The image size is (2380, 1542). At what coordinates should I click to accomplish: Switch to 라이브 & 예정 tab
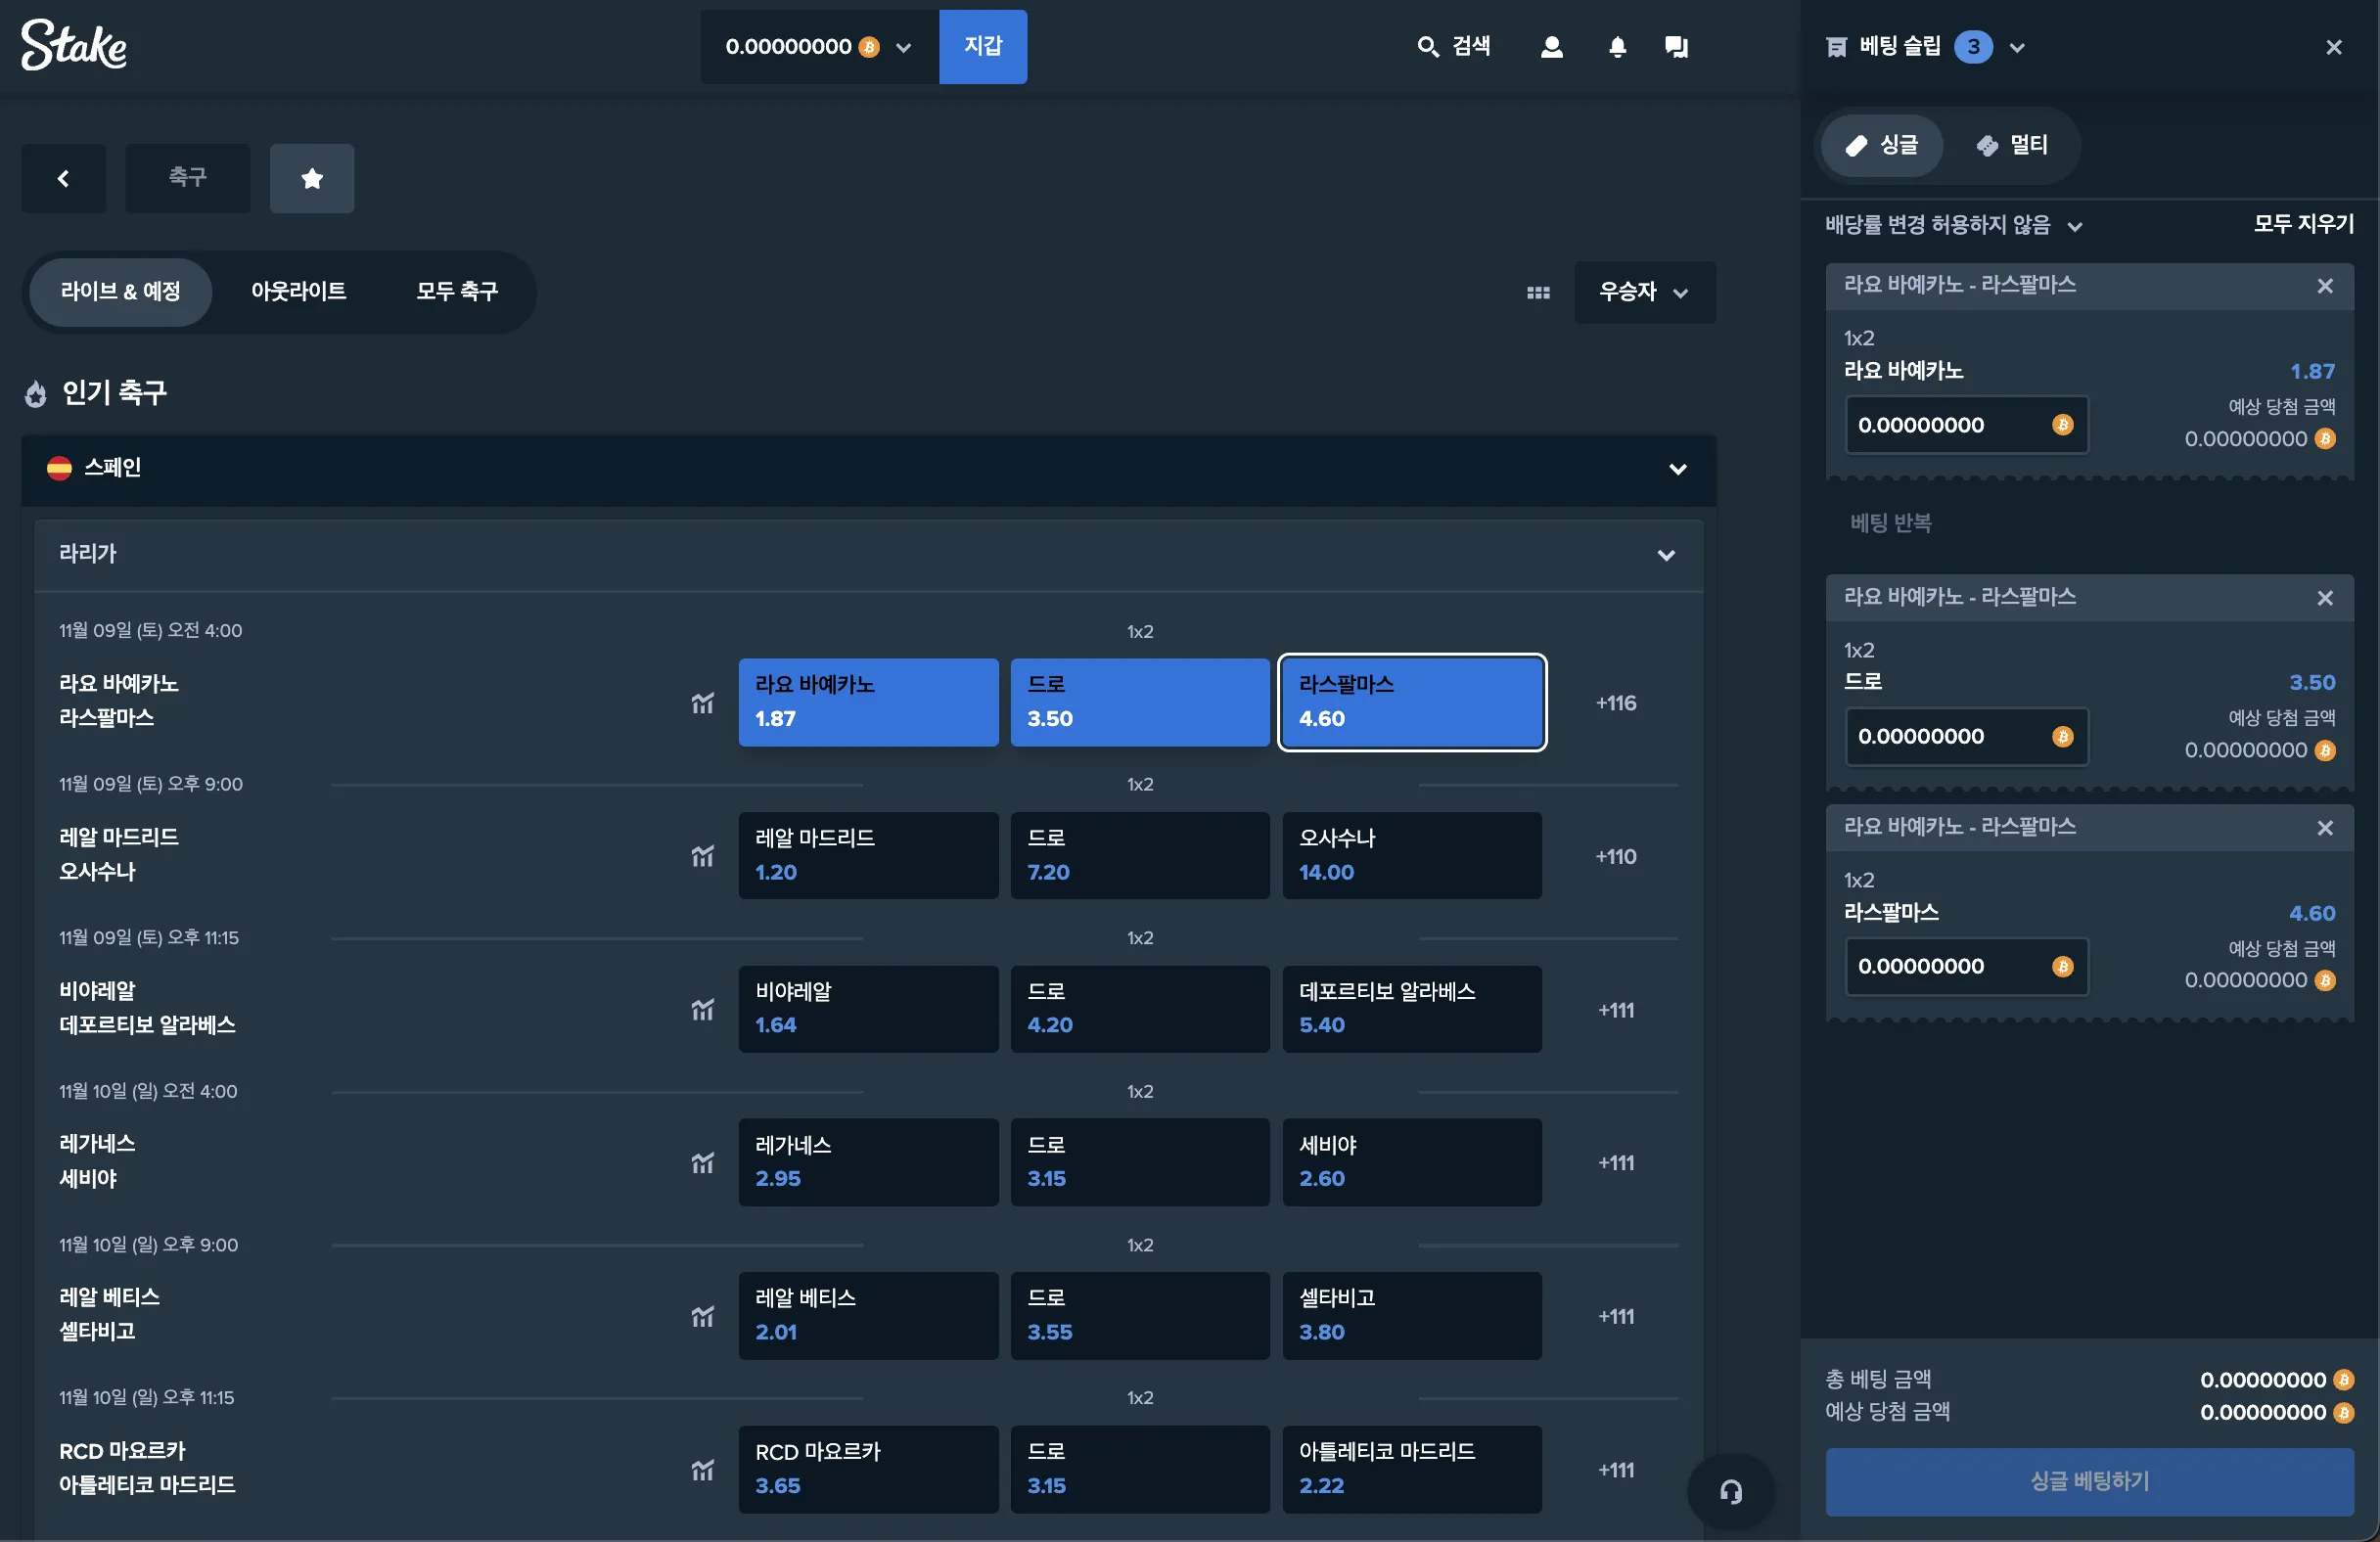(x=120, y=292)
